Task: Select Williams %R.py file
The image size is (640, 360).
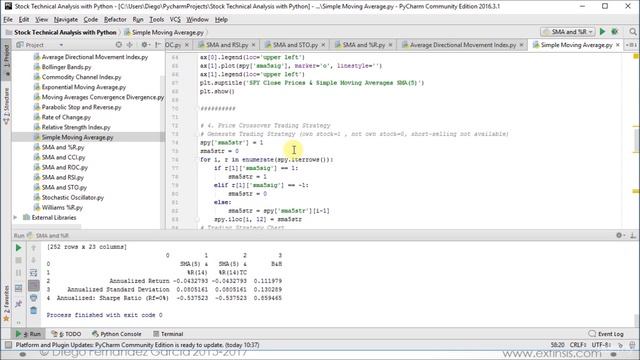Action: pos(62,207)
